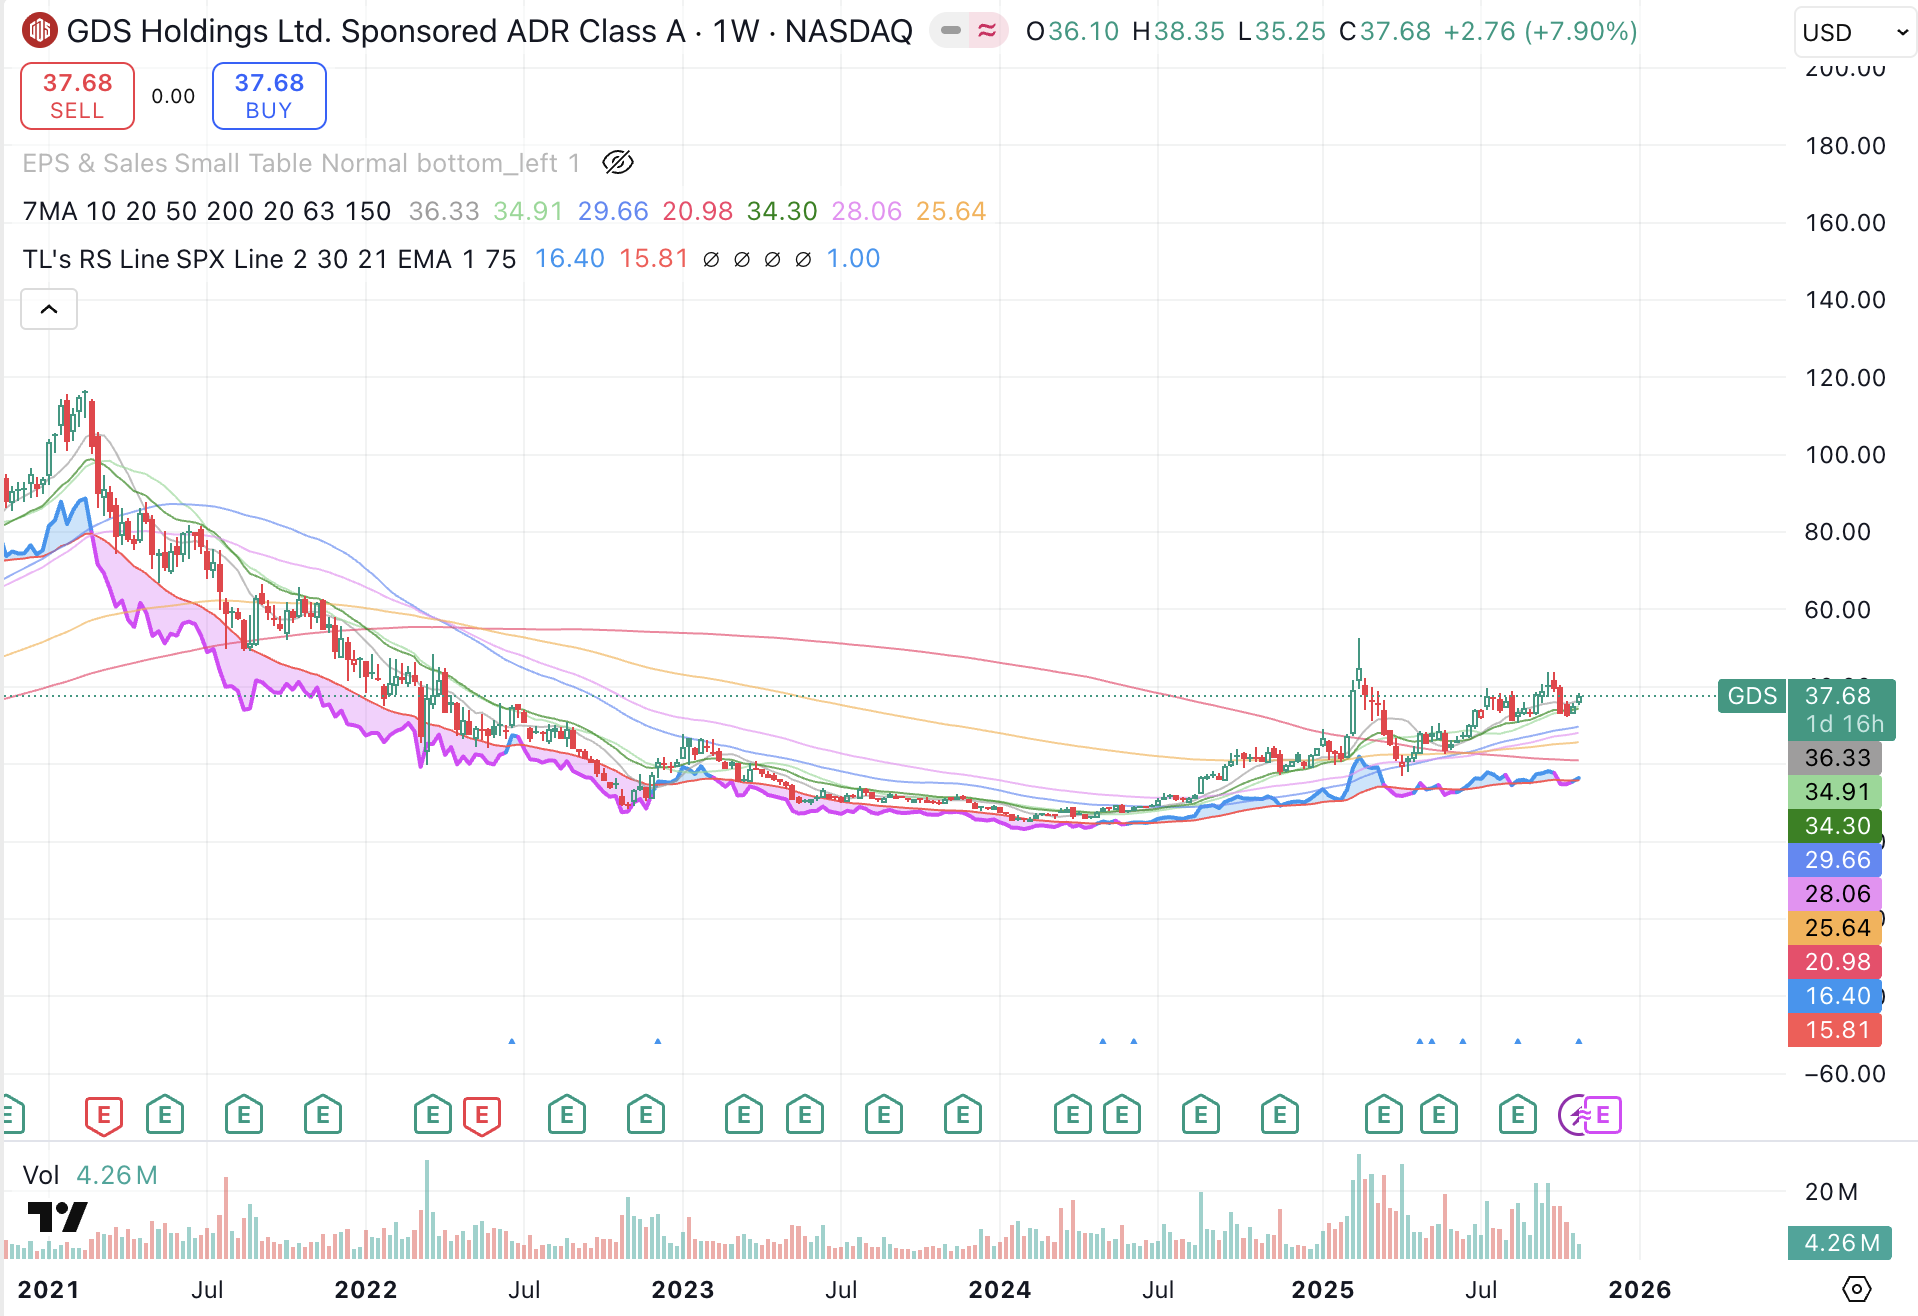Click the −60.00 RS pane axis label

[1845, 1074]
